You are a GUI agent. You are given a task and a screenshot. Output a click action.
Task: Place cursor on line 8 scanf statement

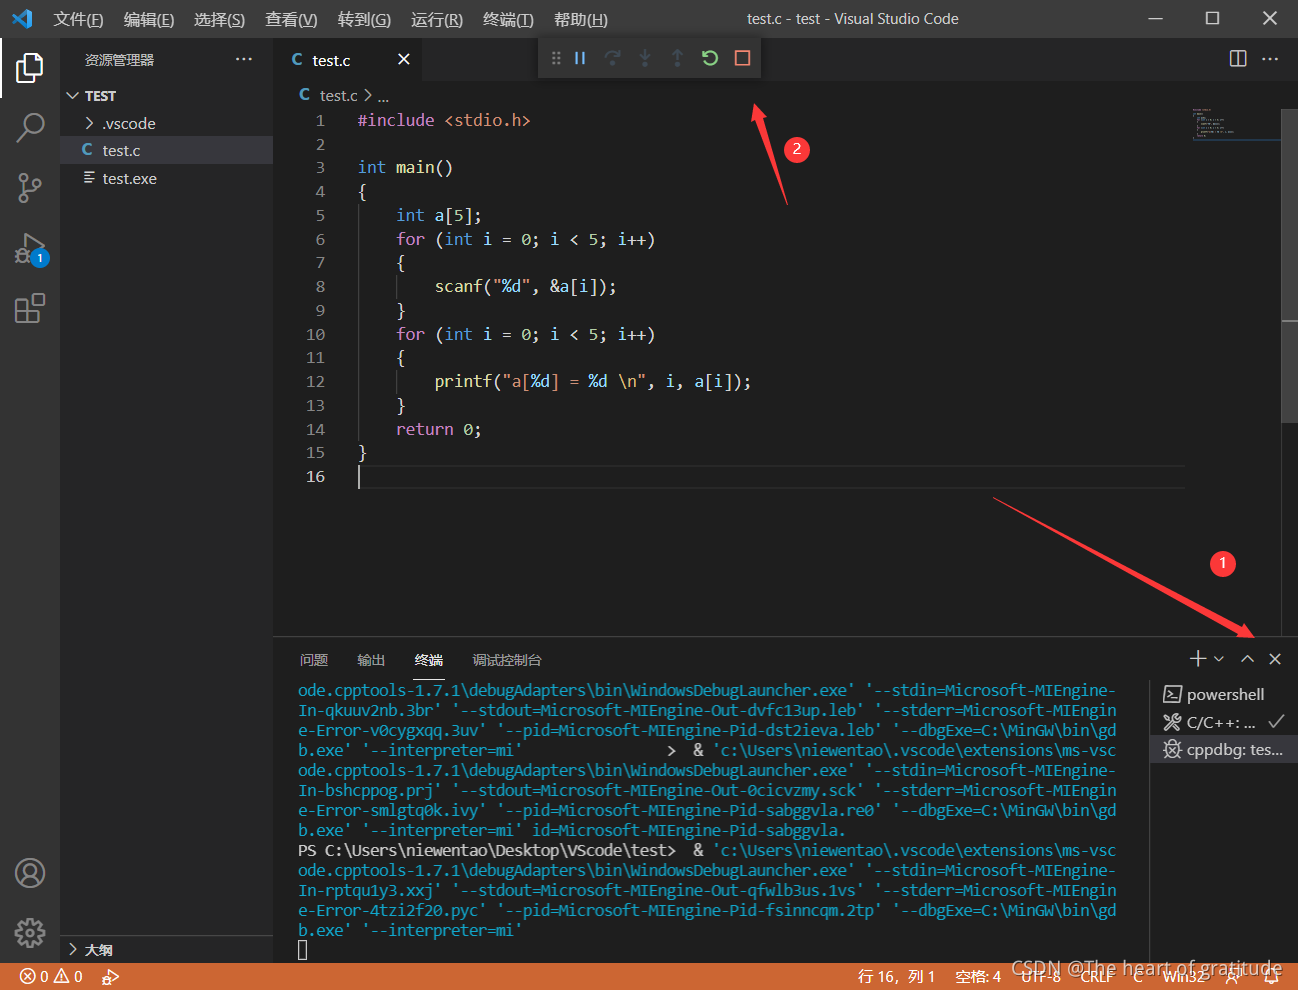tap(525, 287)
